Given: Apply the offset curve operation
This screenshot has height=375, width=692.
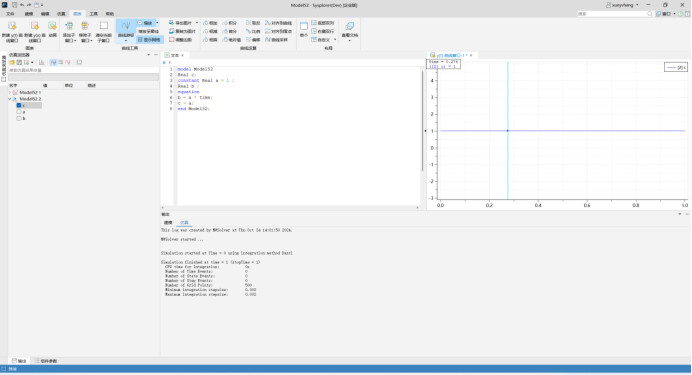Looking at the screenshot, I should pyautogui.click(x=253, y=40).
